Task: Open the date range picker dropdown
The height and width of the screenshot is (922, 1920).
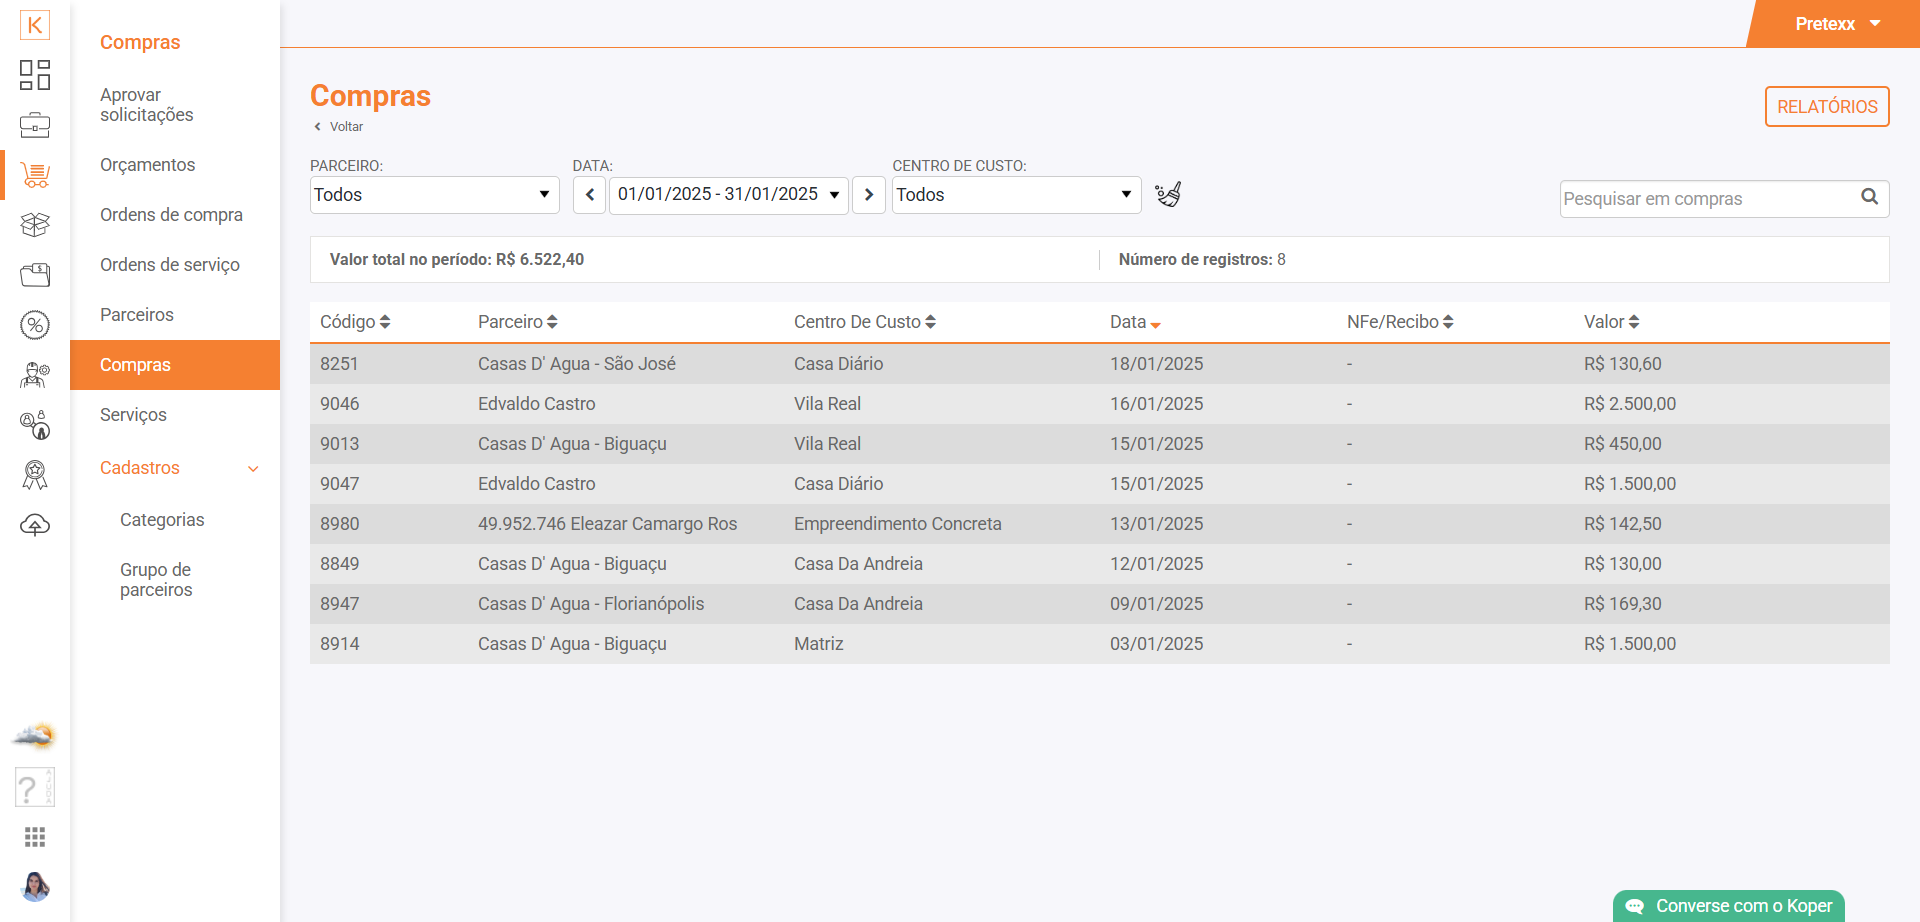Action: 728,195
